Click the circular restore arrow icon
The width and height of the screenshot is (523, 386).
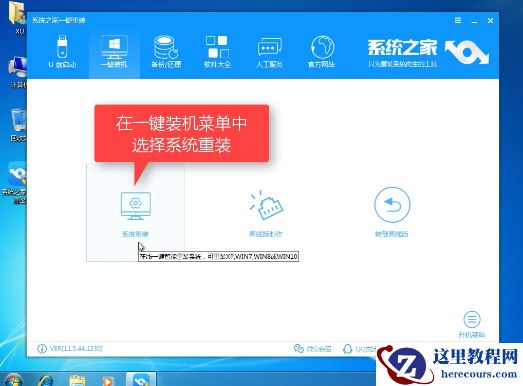click(x=392, y=205)
